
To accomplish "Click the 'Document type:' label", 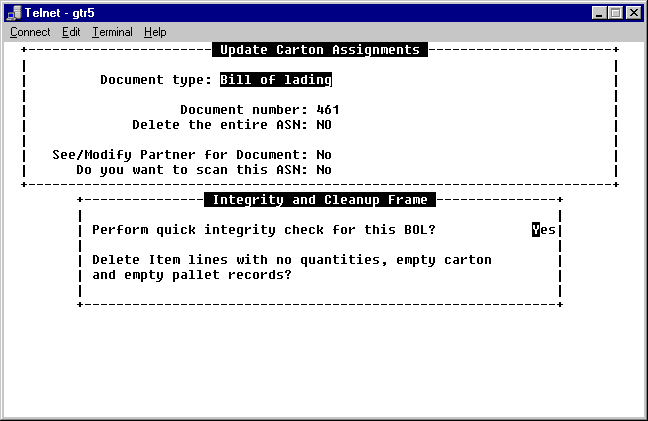I will [x=155, y=80].
